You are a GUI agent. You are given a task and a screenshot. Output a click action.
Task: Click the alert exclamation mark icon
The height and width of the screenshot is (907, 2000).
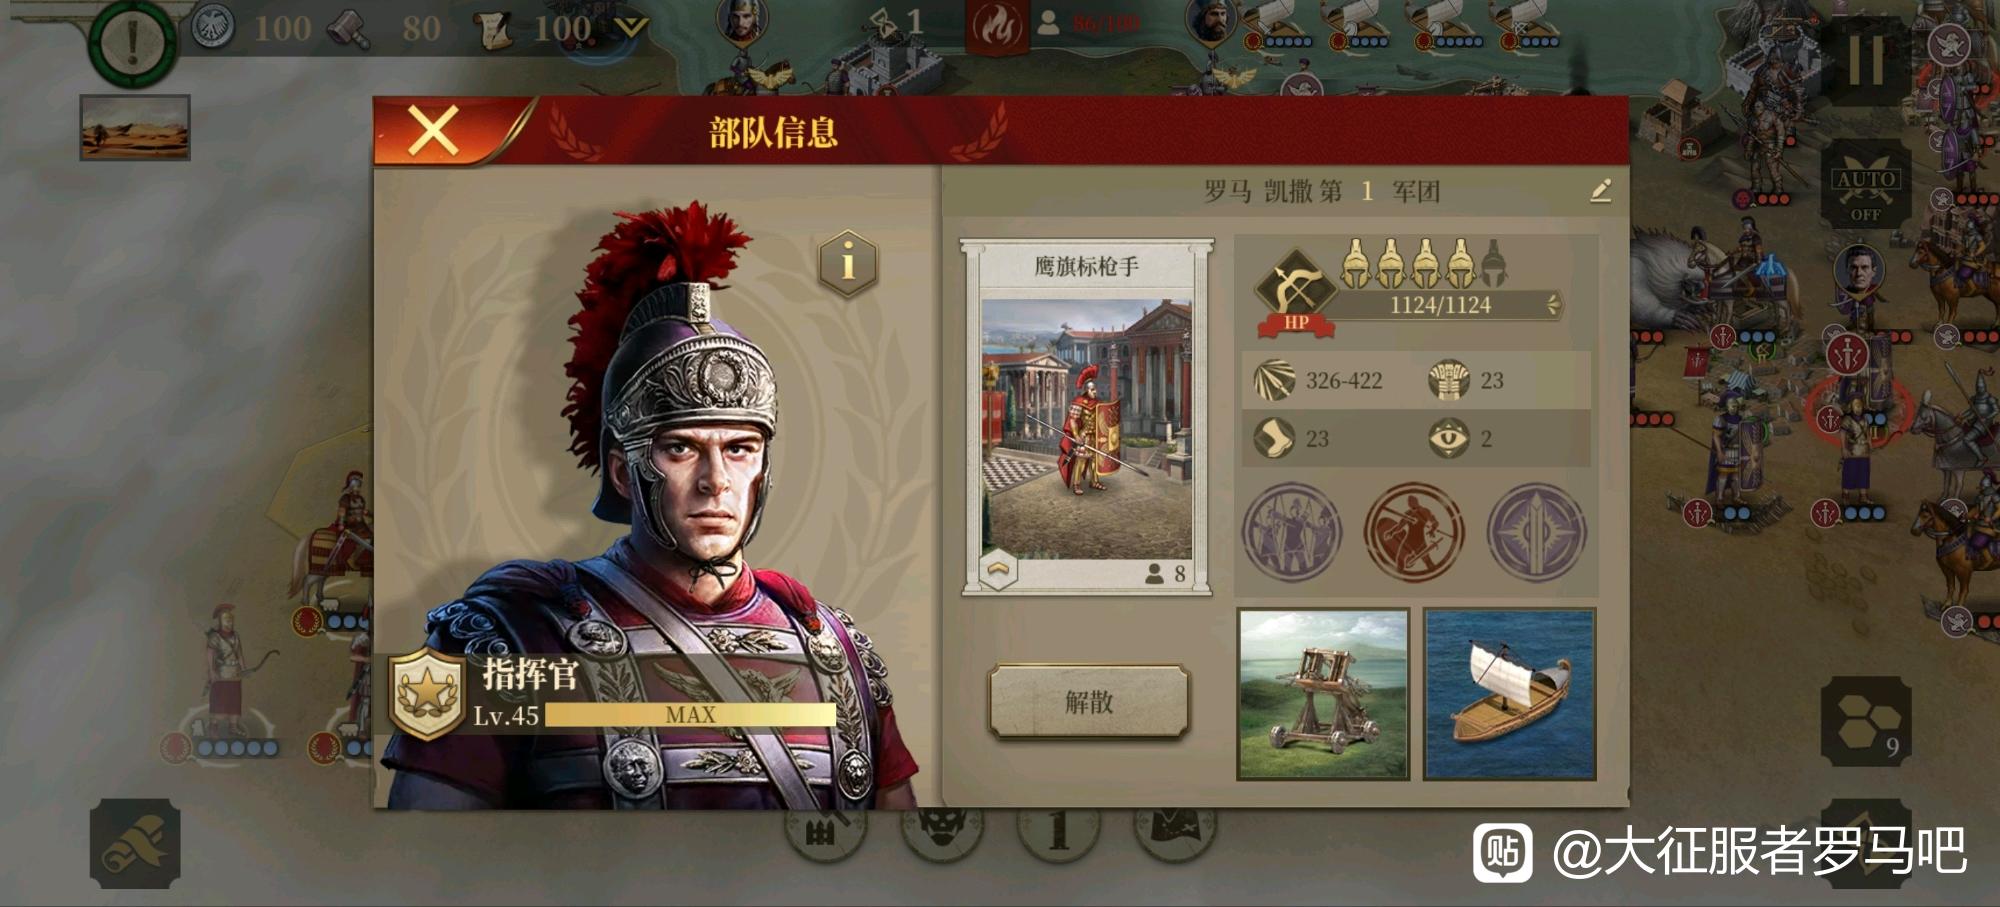coord(132,41)
